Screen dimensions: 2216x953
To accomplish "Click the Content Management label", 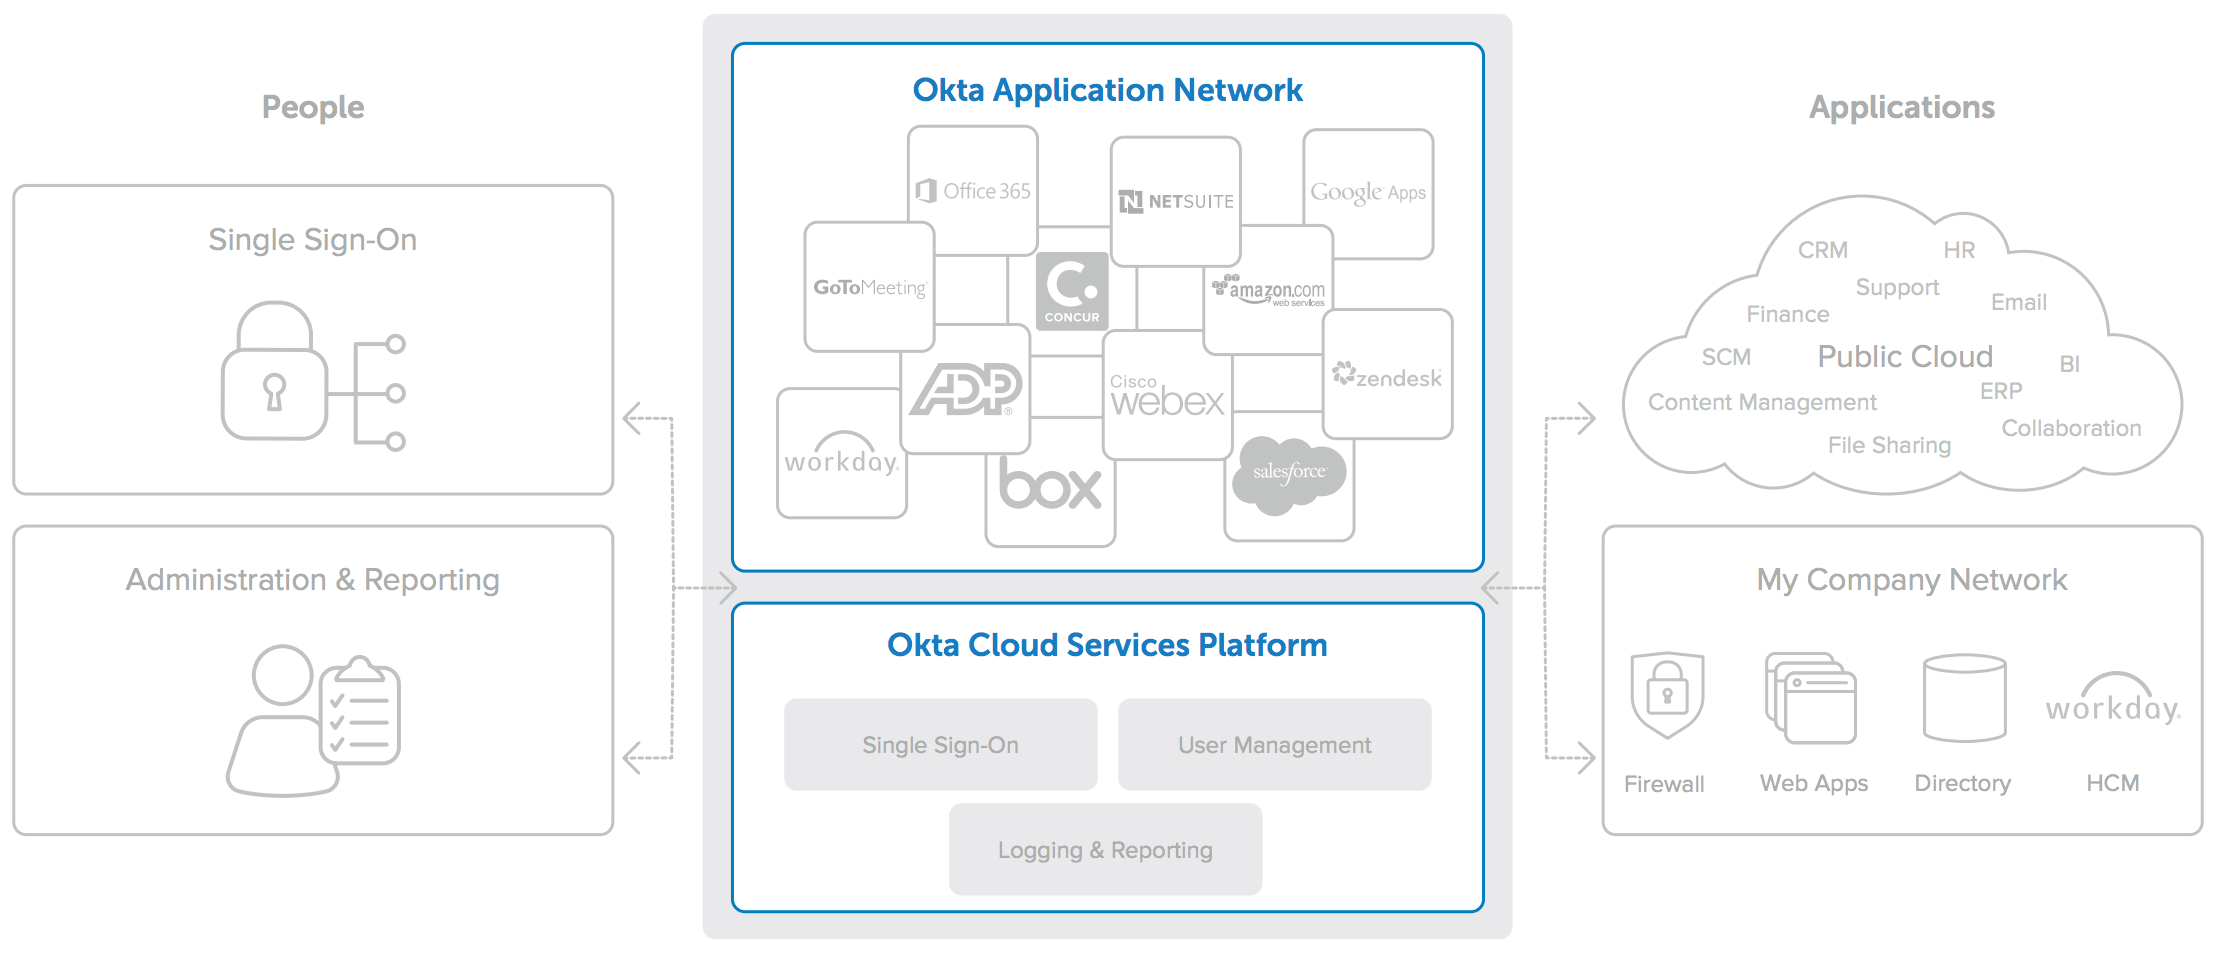I will coord(1762,402).
